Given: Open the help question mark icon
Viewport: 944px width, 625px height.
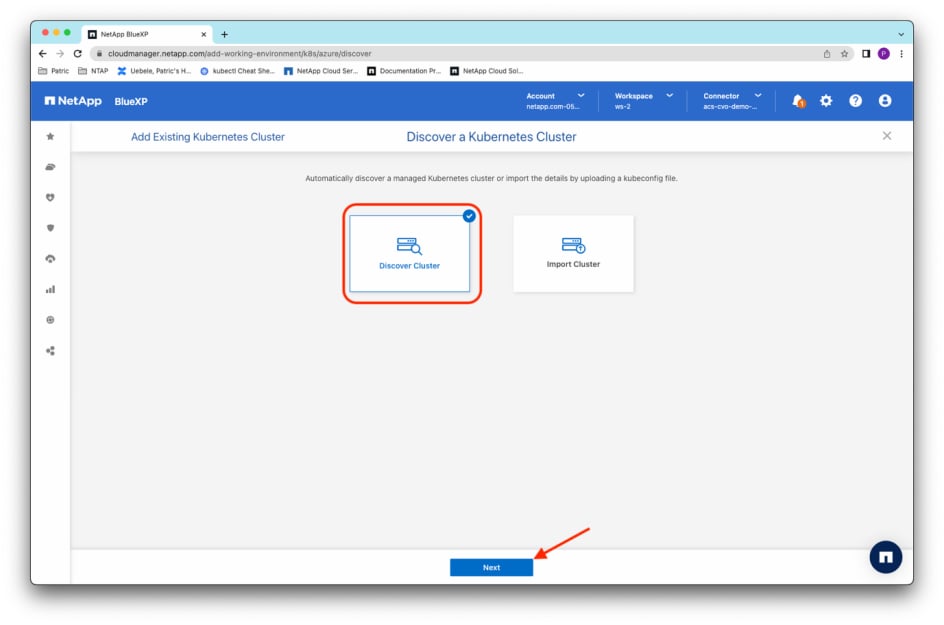Looking at the screenshot, I should click(855, 101).
